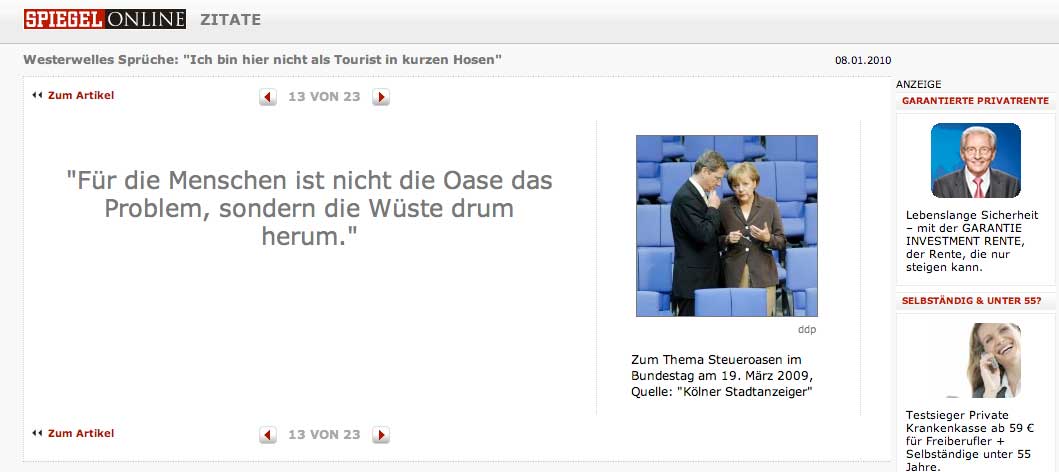Click the double-arrow icon beside bottom Zum Artikel
The width and height of the screenshot is (1059, 472).
[37, 433]
